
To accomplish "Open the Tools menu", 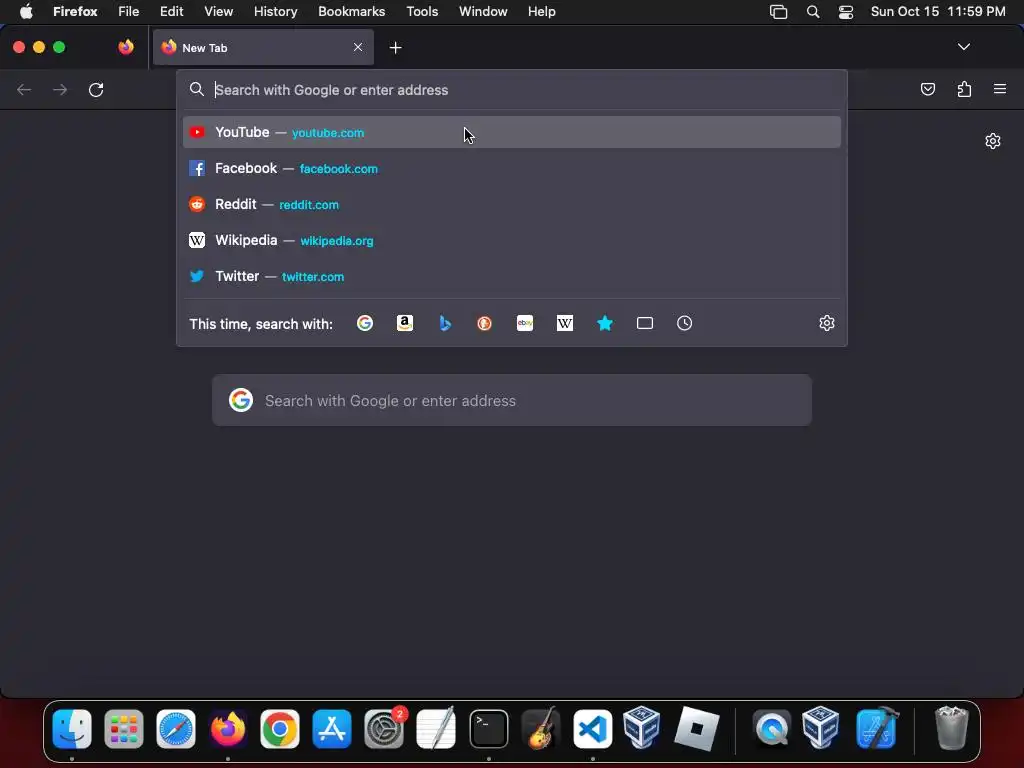I will click(422, 12).
